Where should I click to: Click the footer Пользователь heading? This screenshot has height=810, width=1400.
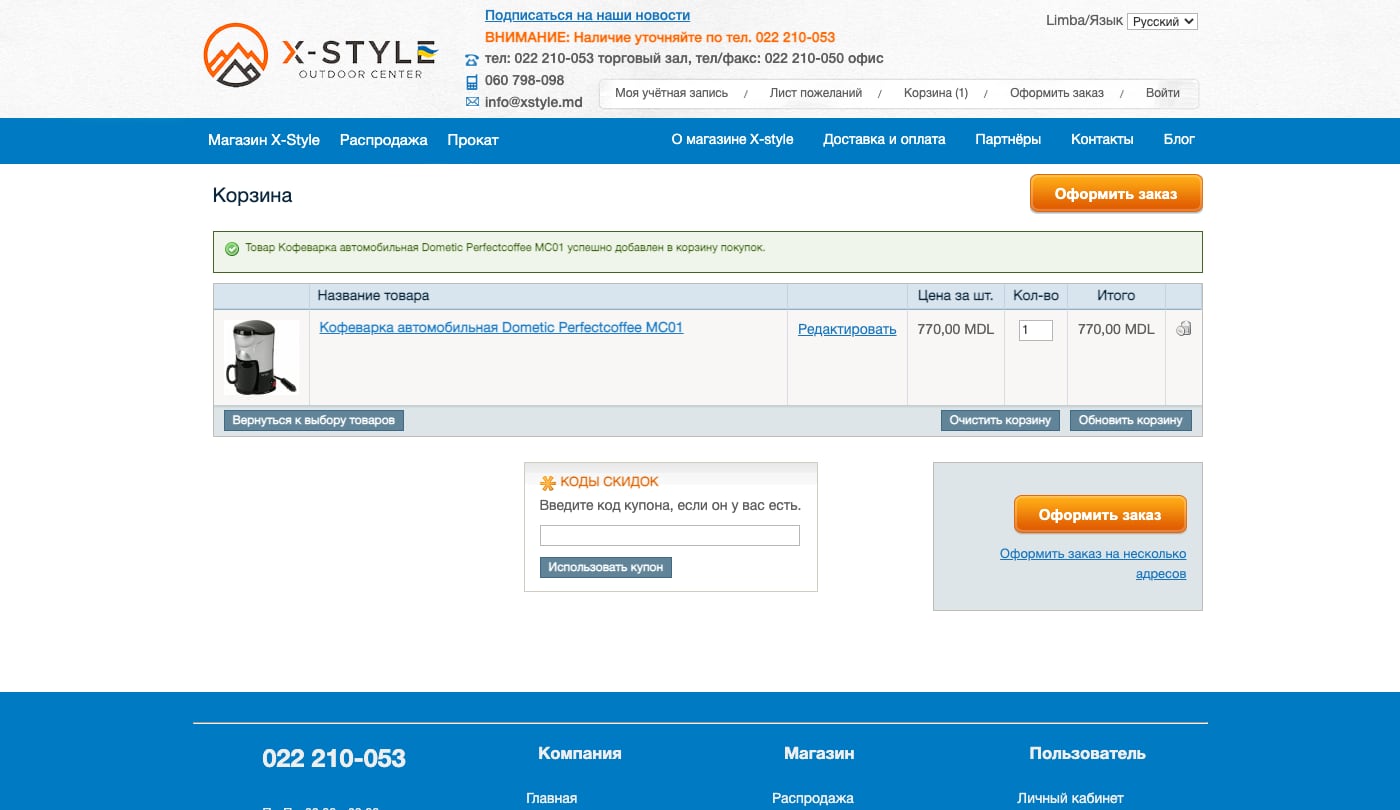1087,753
